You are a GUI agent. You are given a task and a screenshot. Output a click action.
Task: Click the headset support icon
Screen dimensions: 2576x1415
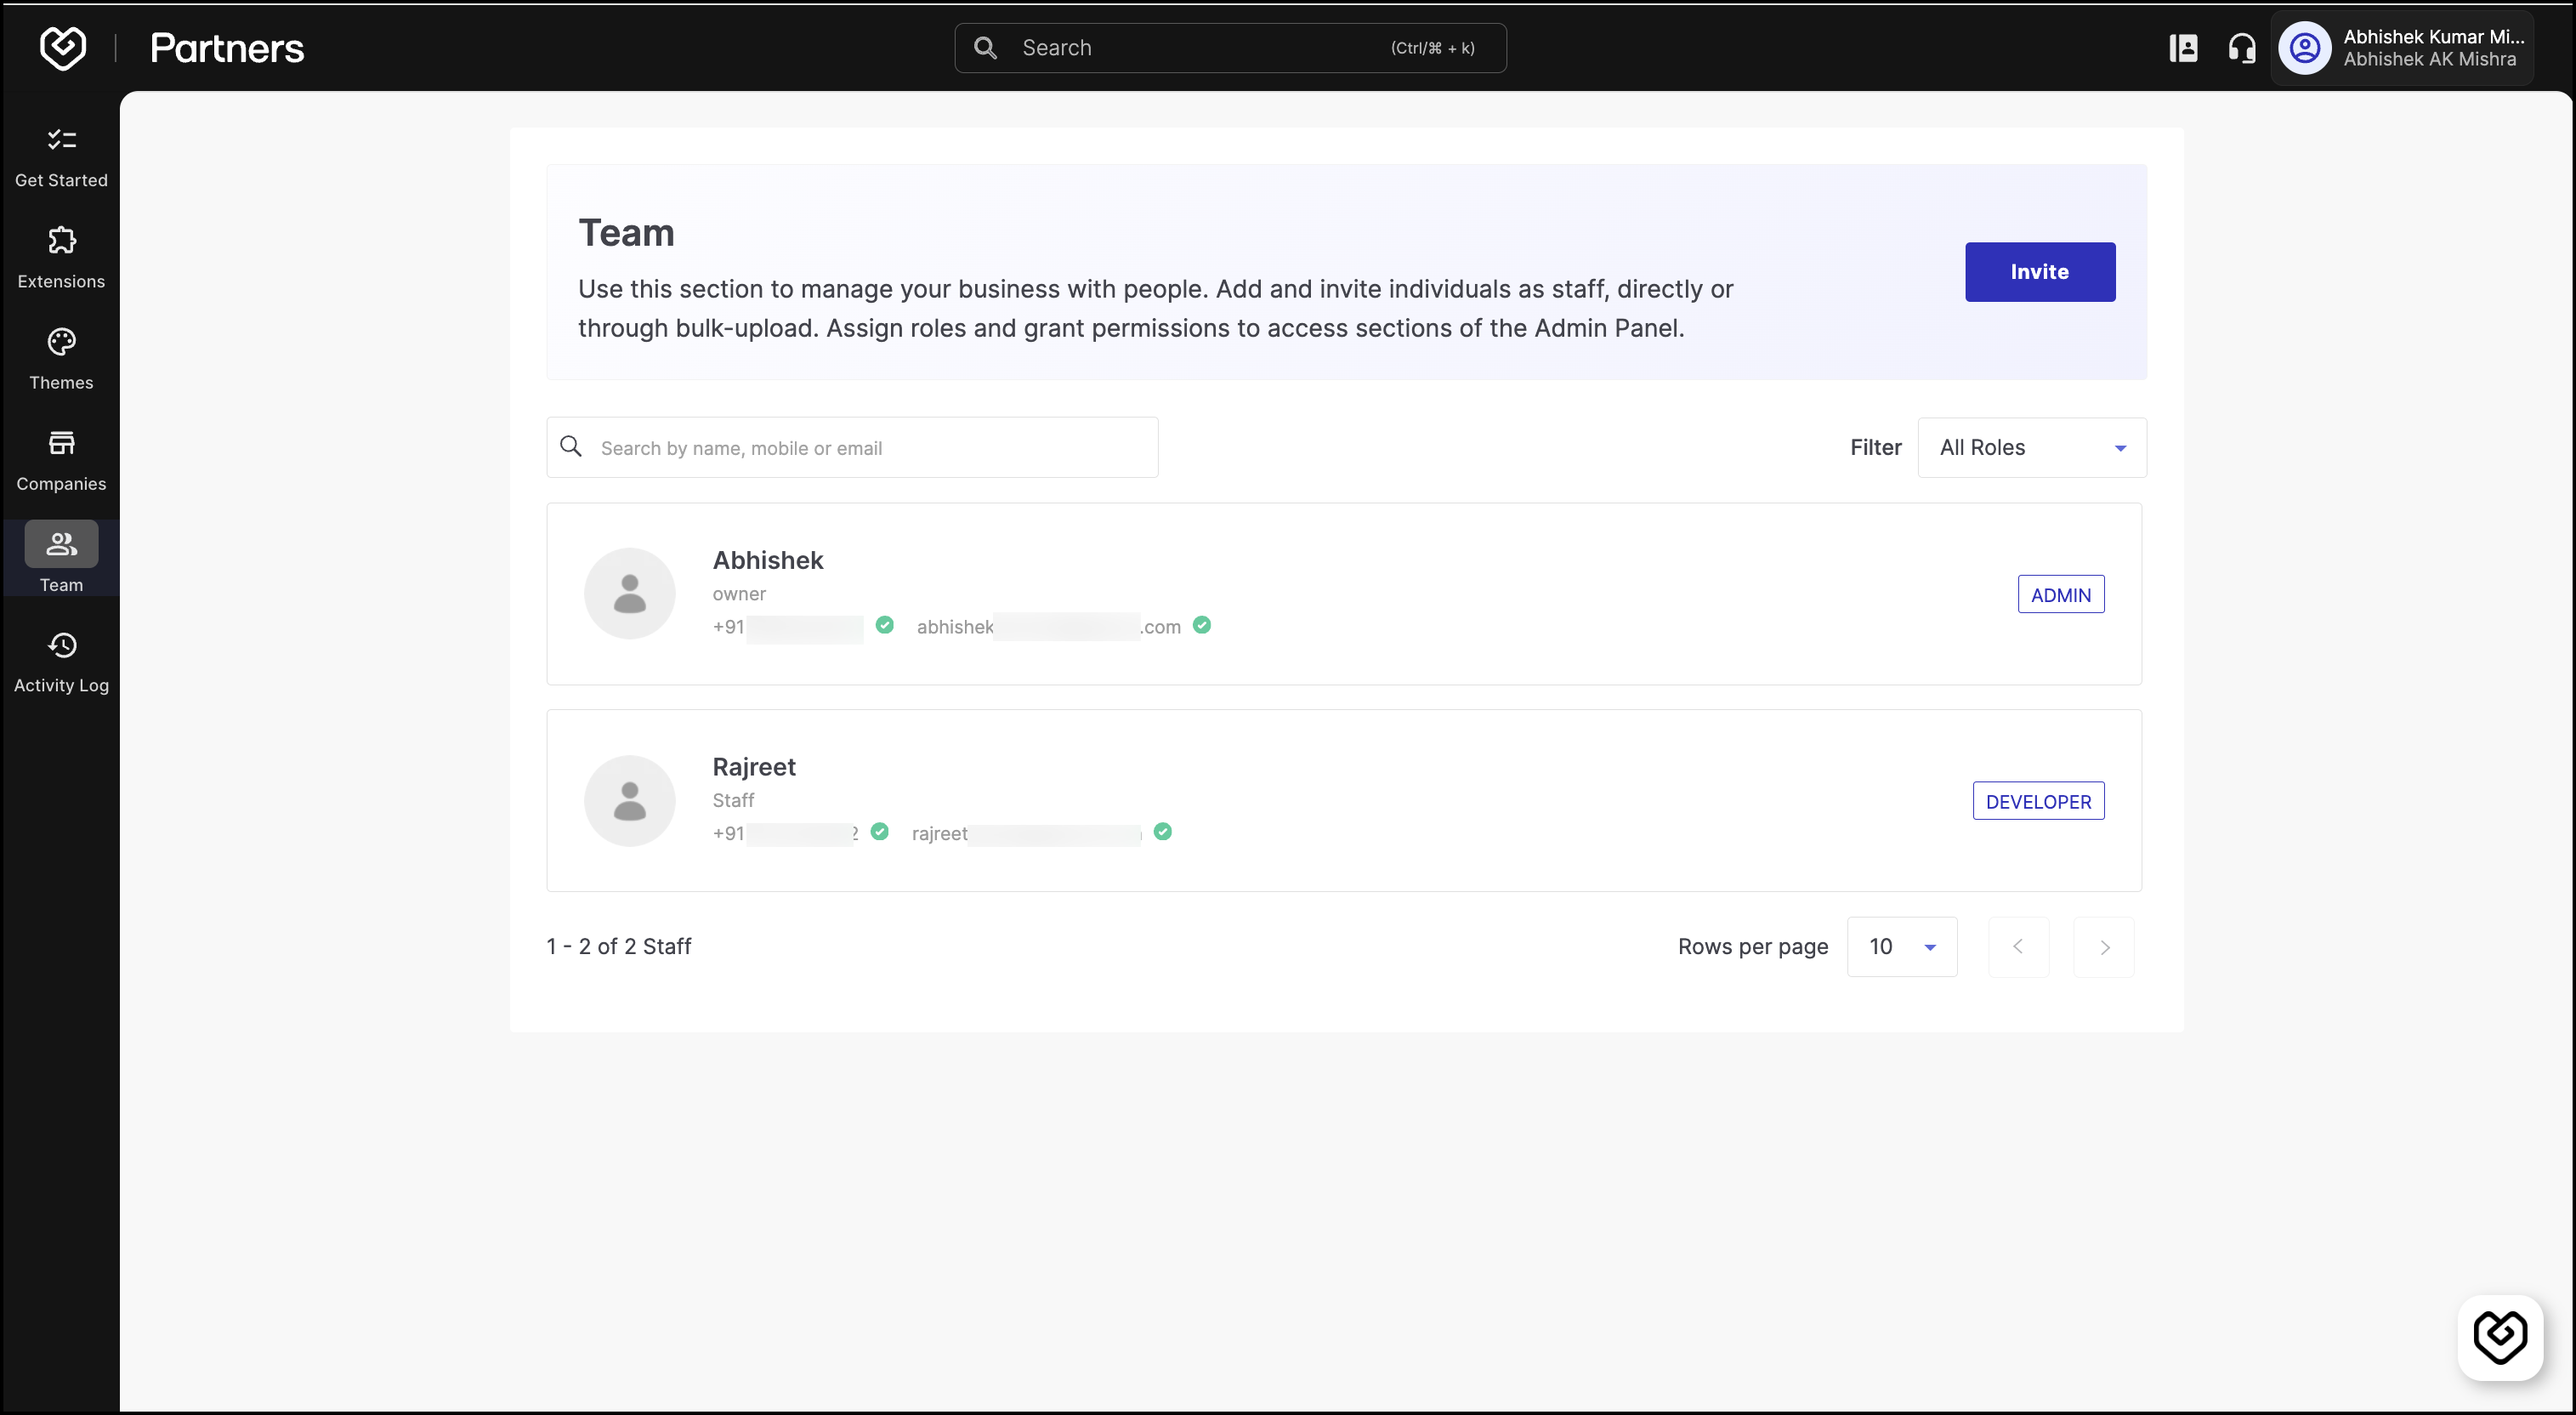pyautogui.click(x=2242, y=48)
